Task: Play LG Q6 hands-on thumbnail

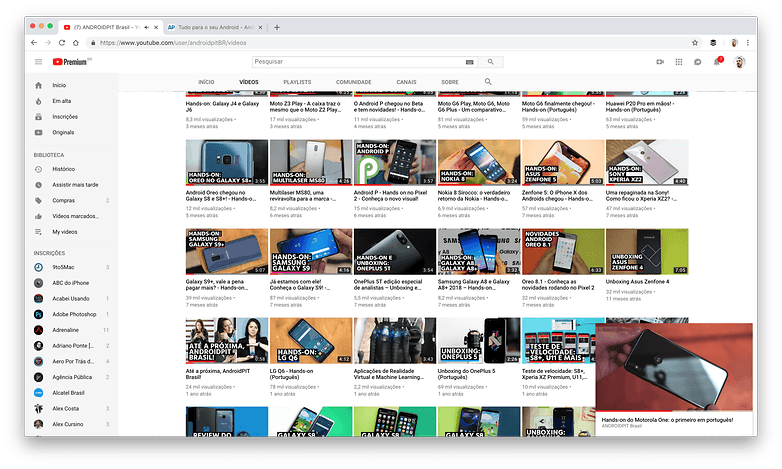Action: (x=311, y=341)
